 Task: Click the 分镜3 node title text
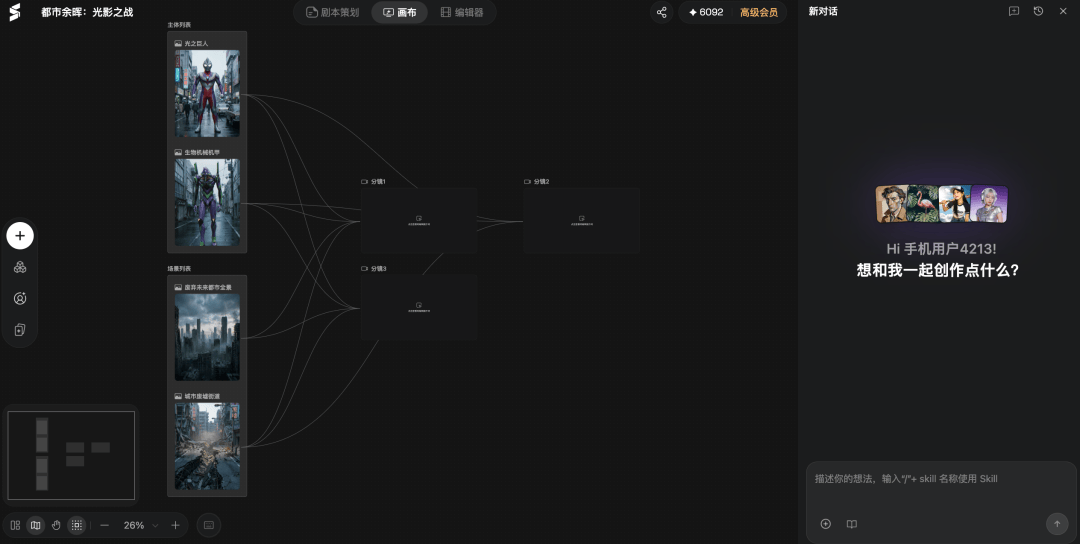pos(378,269)
